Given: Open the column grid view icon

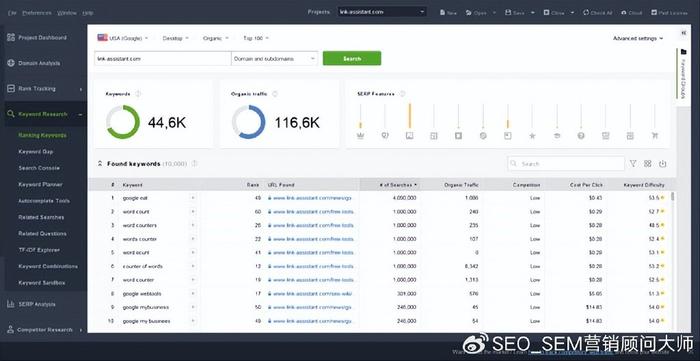Looking at the screenshot, I should pos(647,164).
